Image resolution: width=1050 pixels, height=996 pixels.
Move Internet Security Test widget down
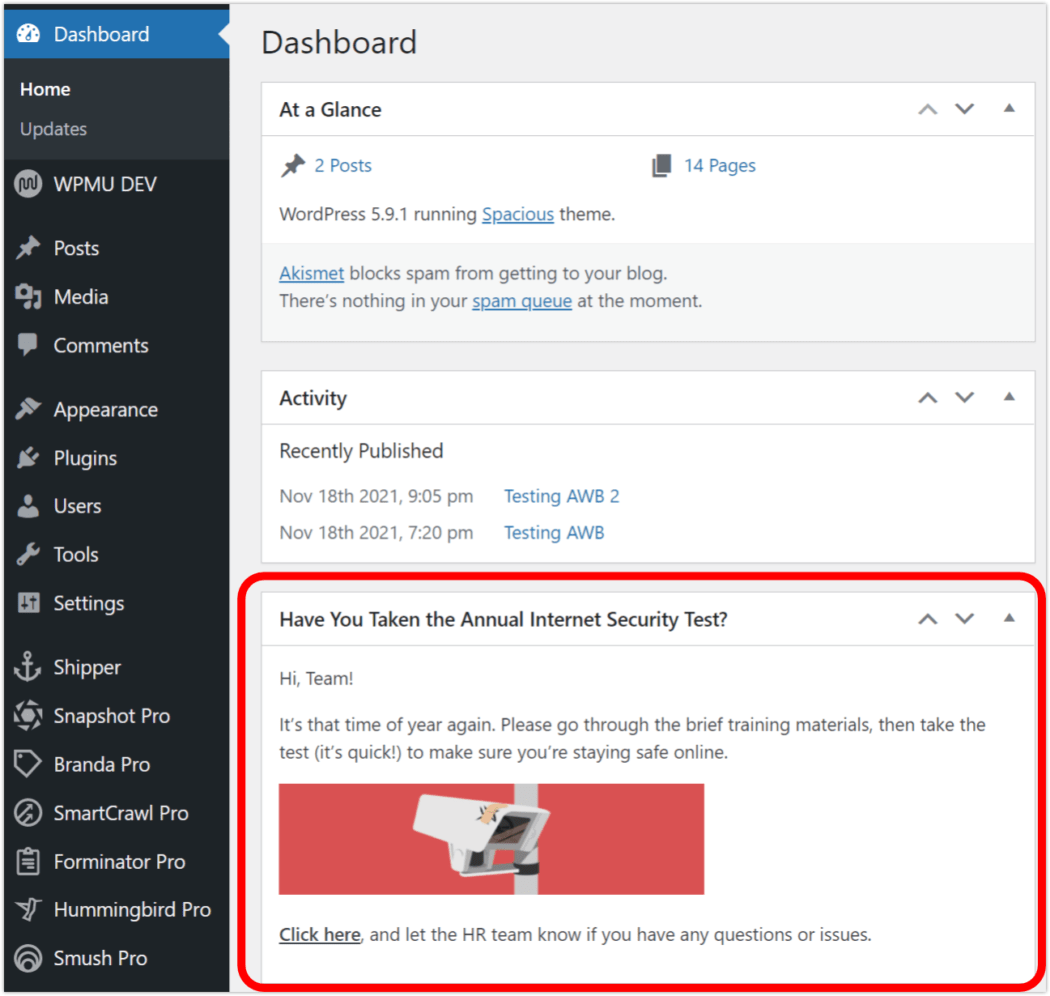pos(964,619)
